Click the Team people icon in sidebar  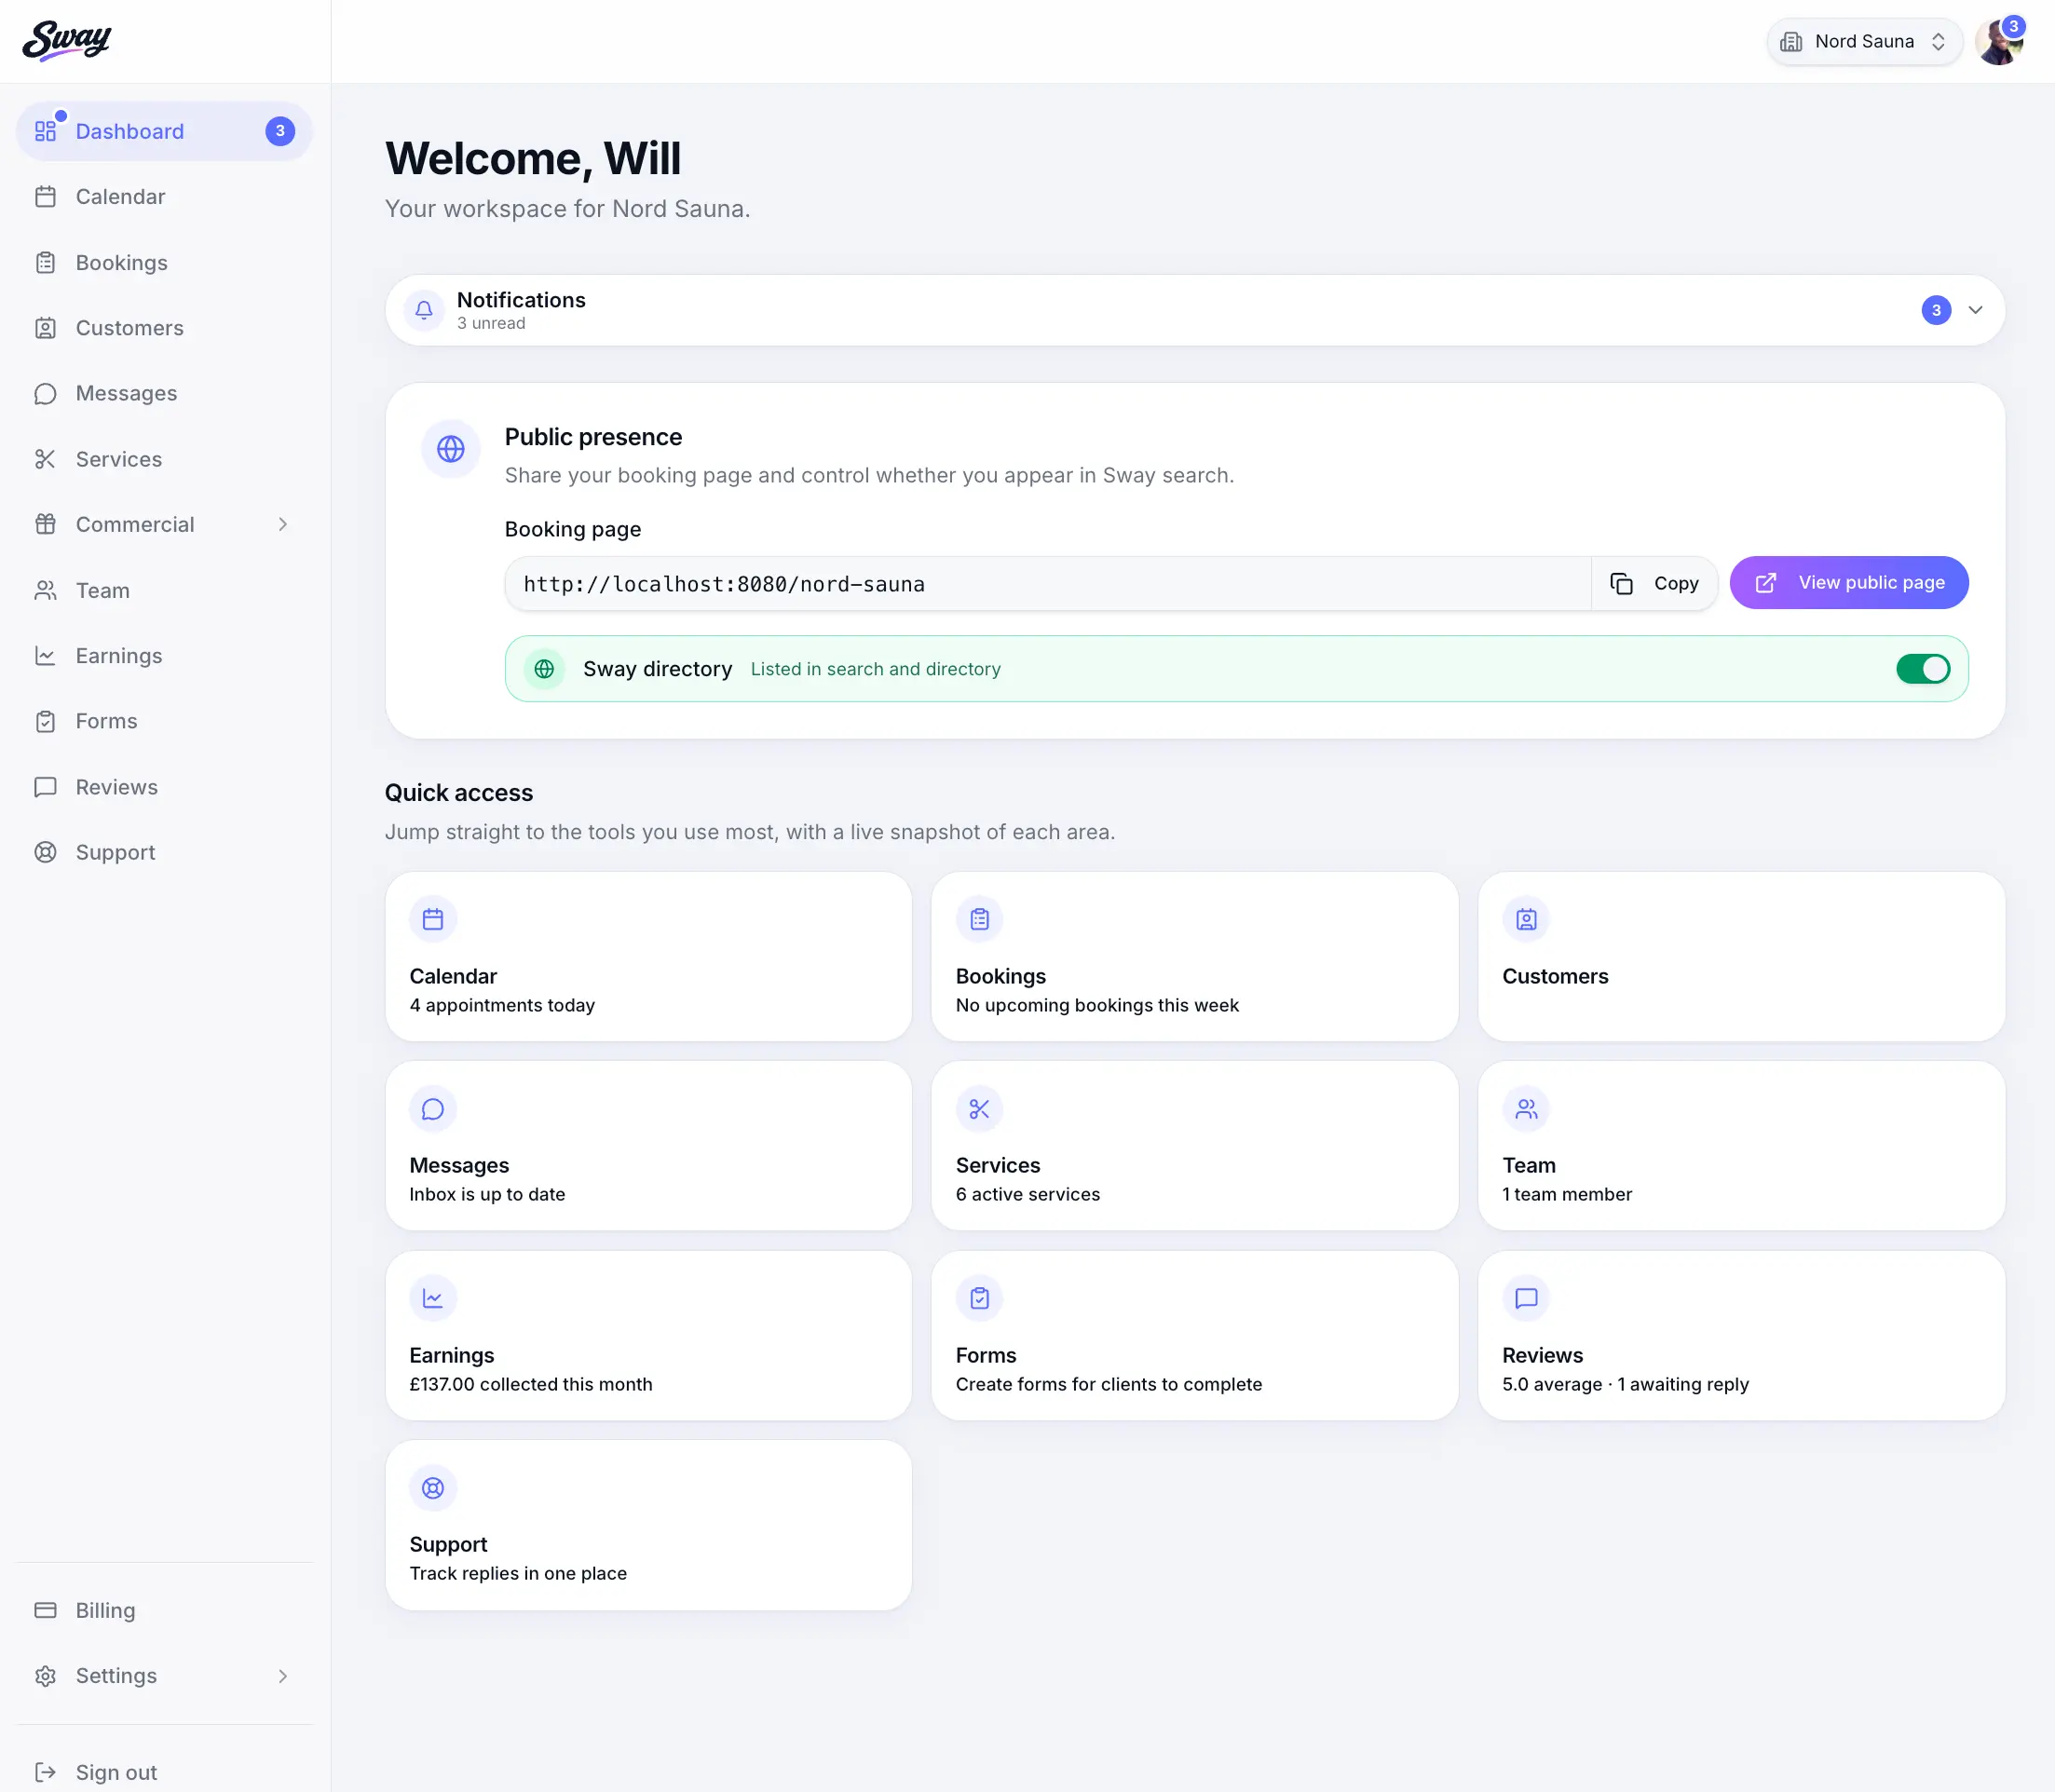coord(45,591)
